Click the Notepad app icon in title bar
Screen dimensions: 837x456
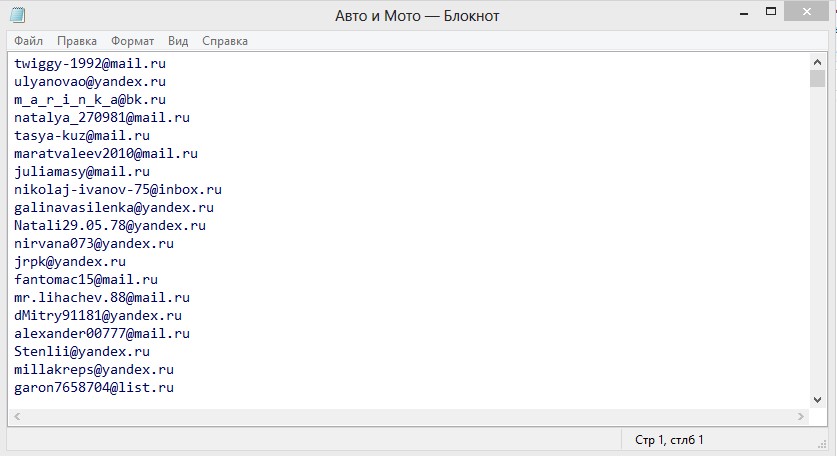[x=17, y=15]
